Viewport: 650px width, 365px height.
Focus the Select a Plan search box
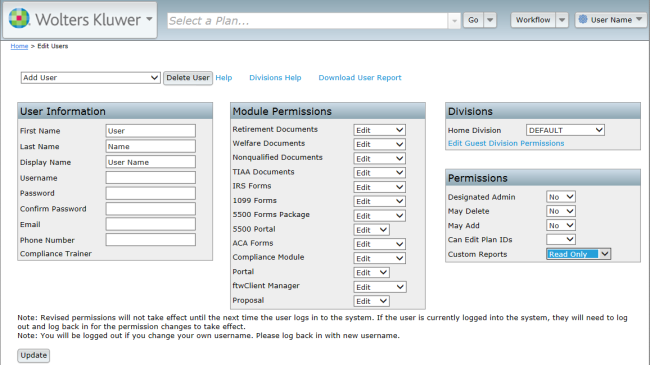308,21
